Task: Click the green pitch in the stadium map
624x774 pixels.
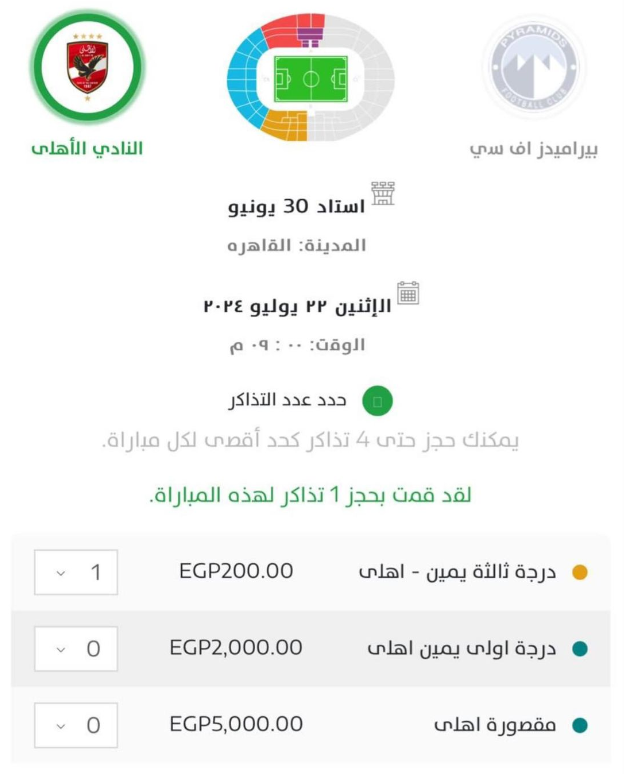Action: pos(310,78)
